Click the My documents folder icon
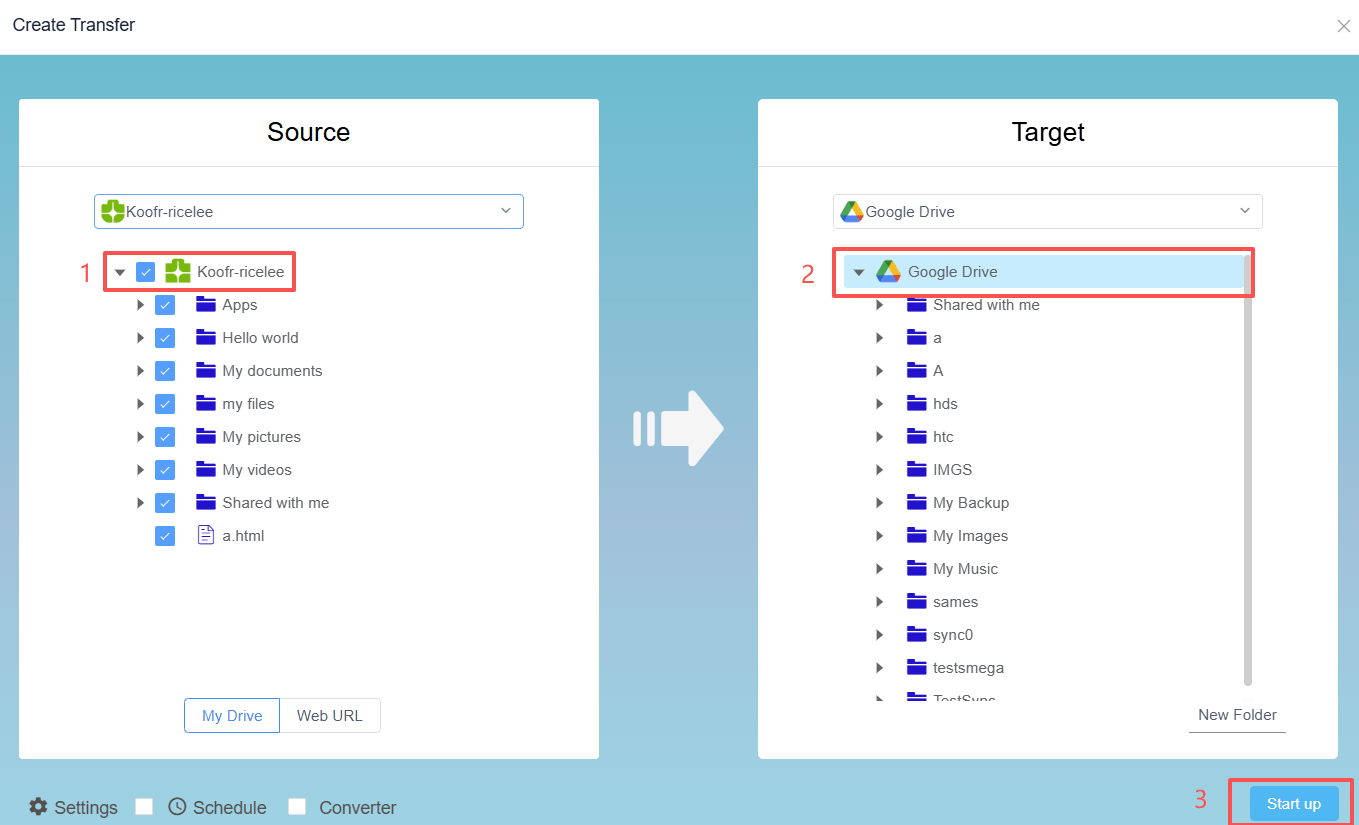This screenshot has width=1359, height=825. [x=206, y=370]
